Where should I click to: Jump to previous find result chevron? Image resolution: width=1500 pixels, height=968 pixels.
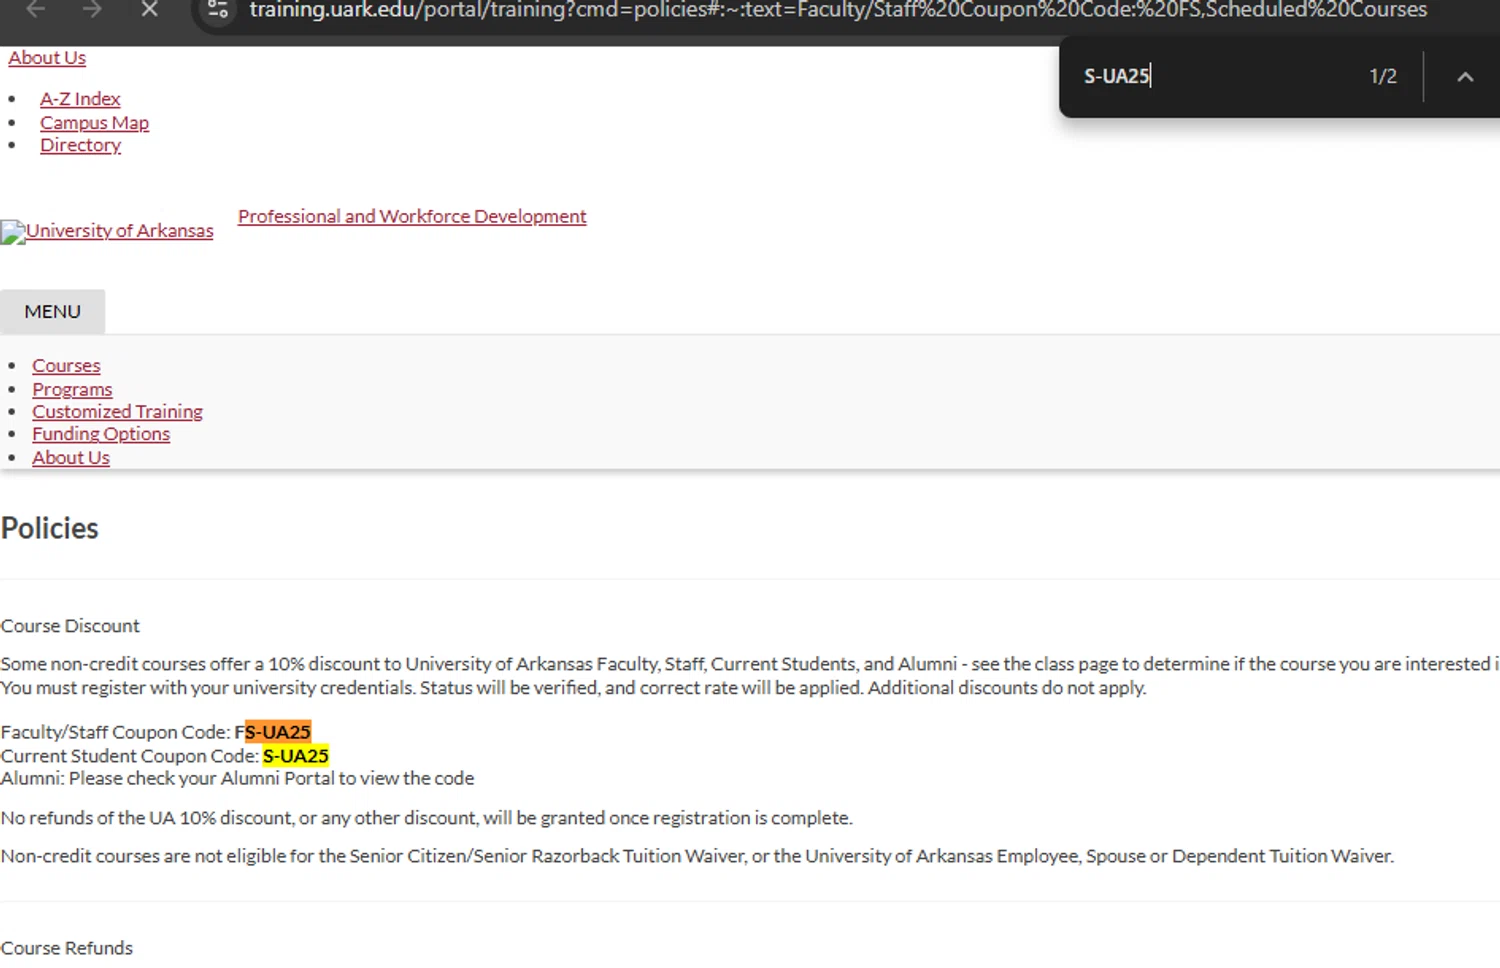(x=1465, y=77)
